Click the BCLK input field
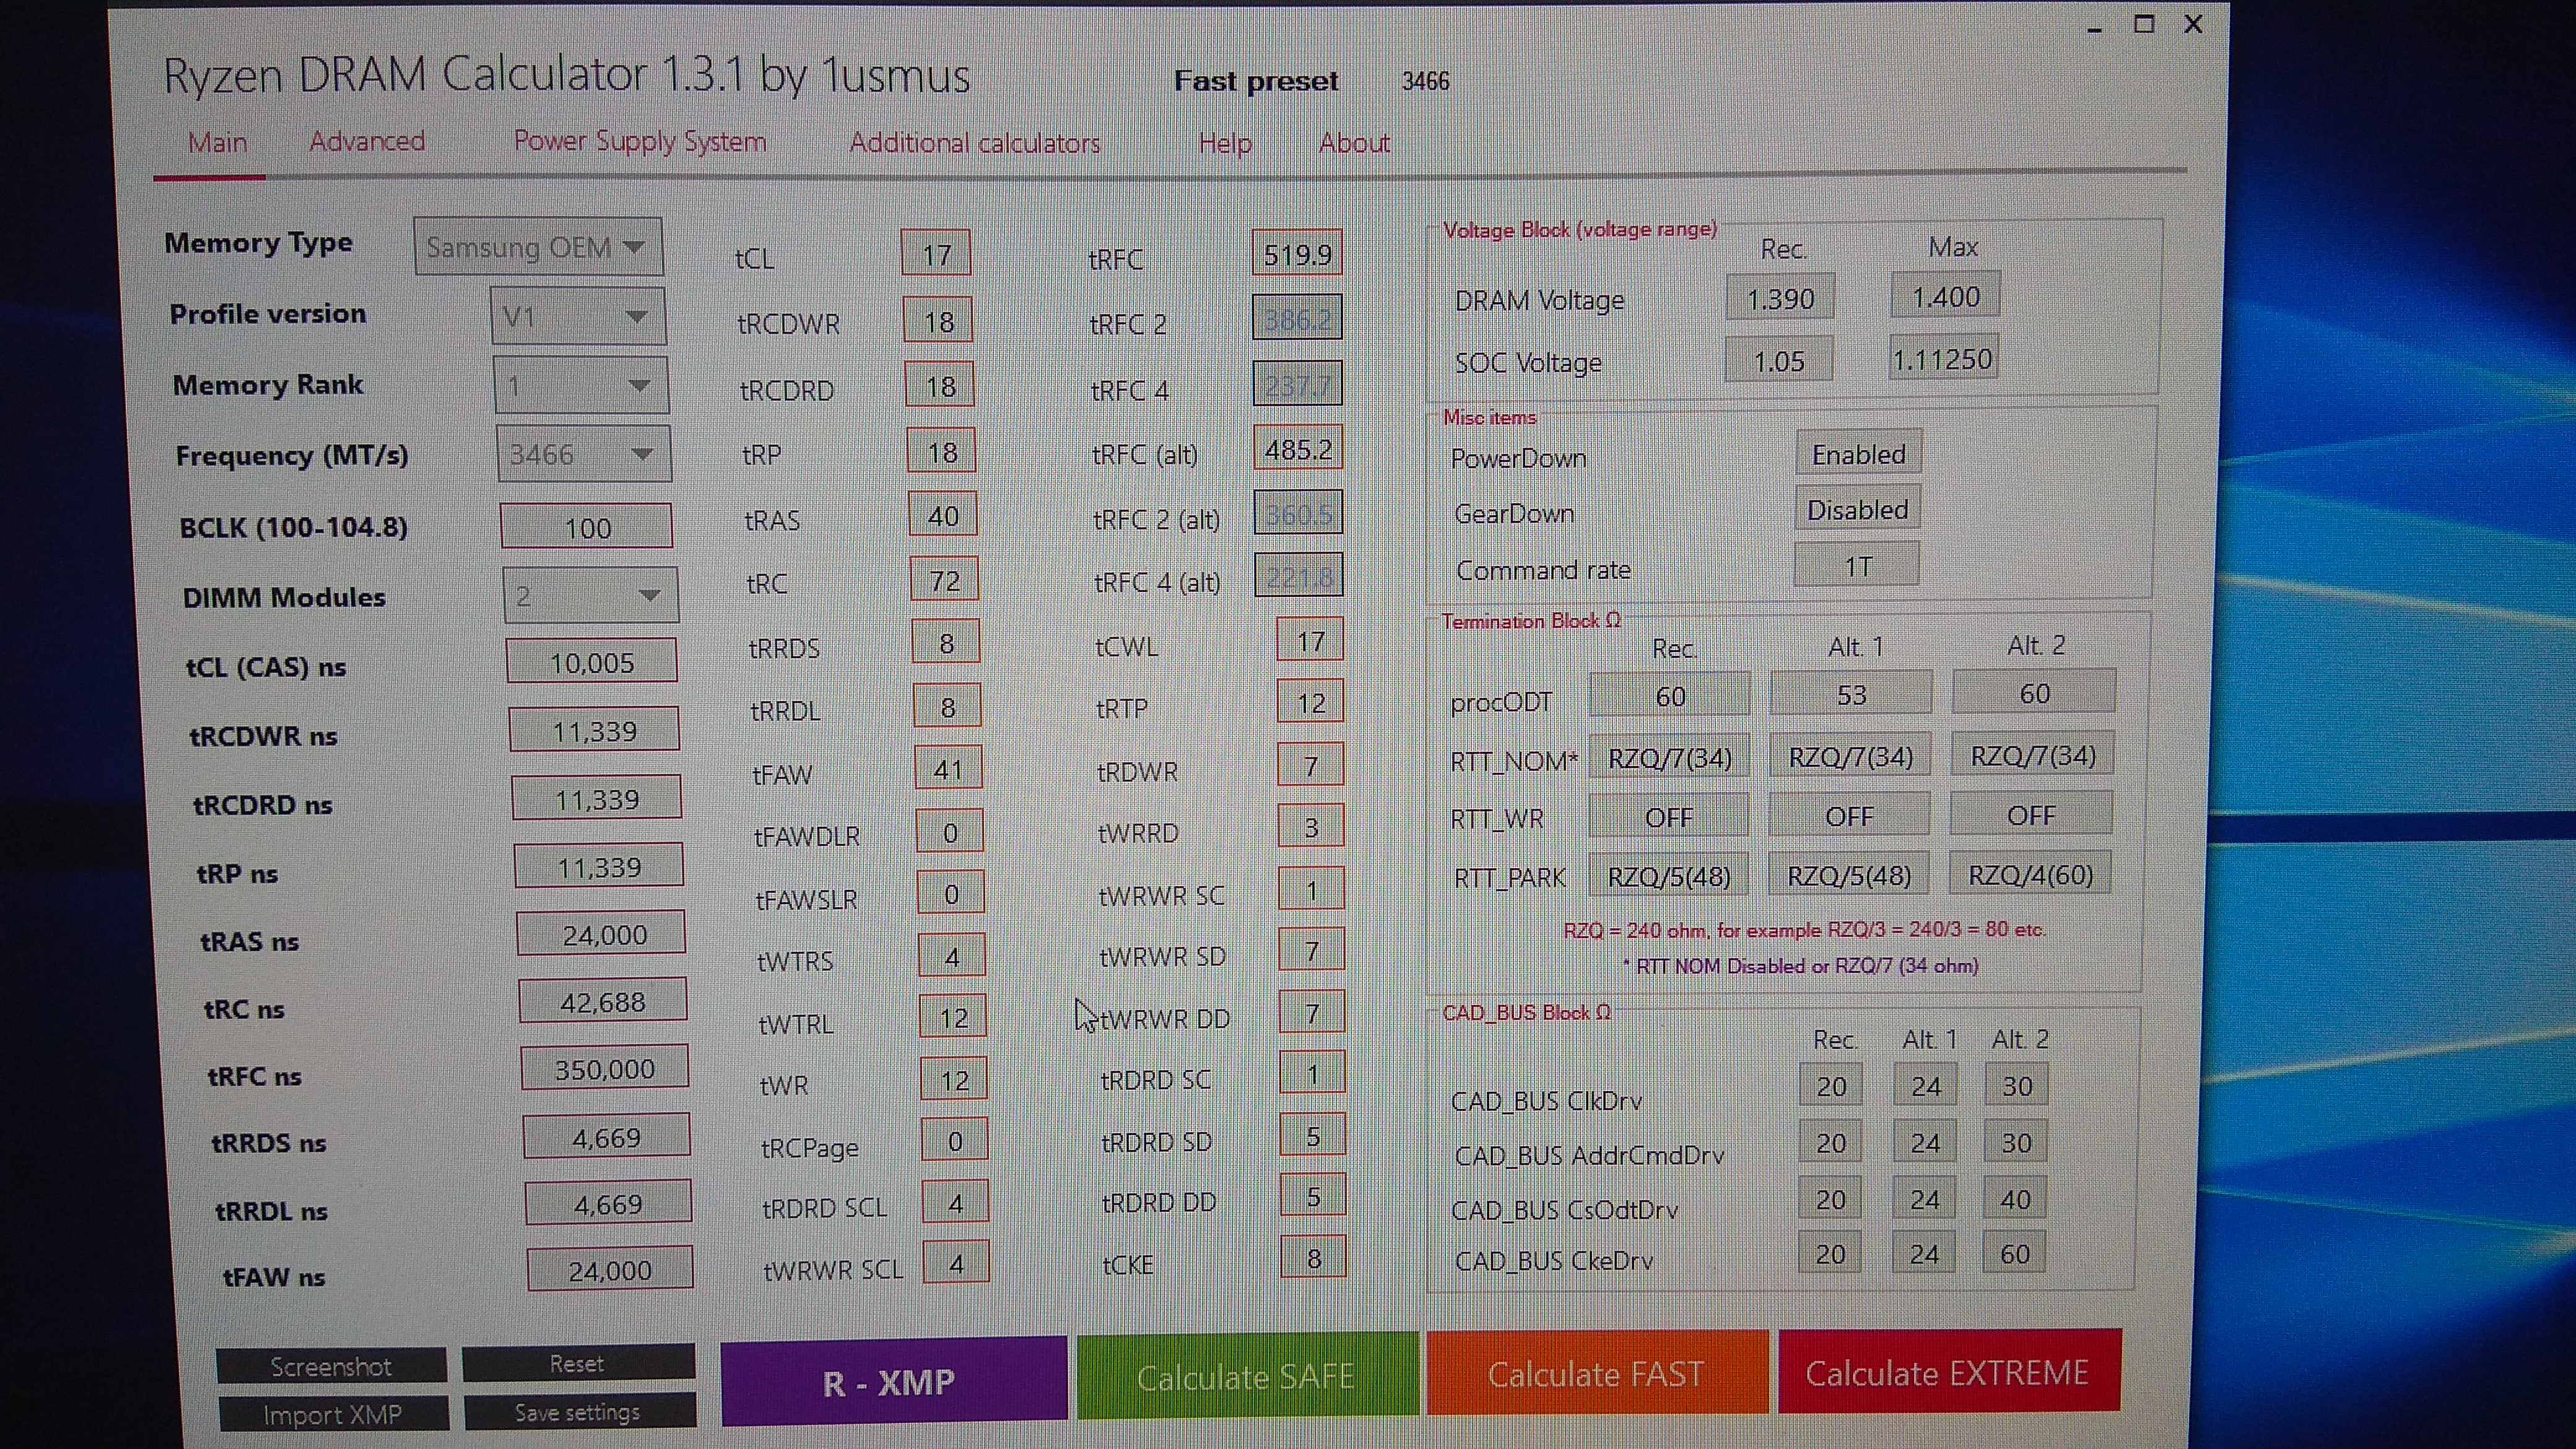The height and width of the screenshot is (1449, 2576). [587, 527]
